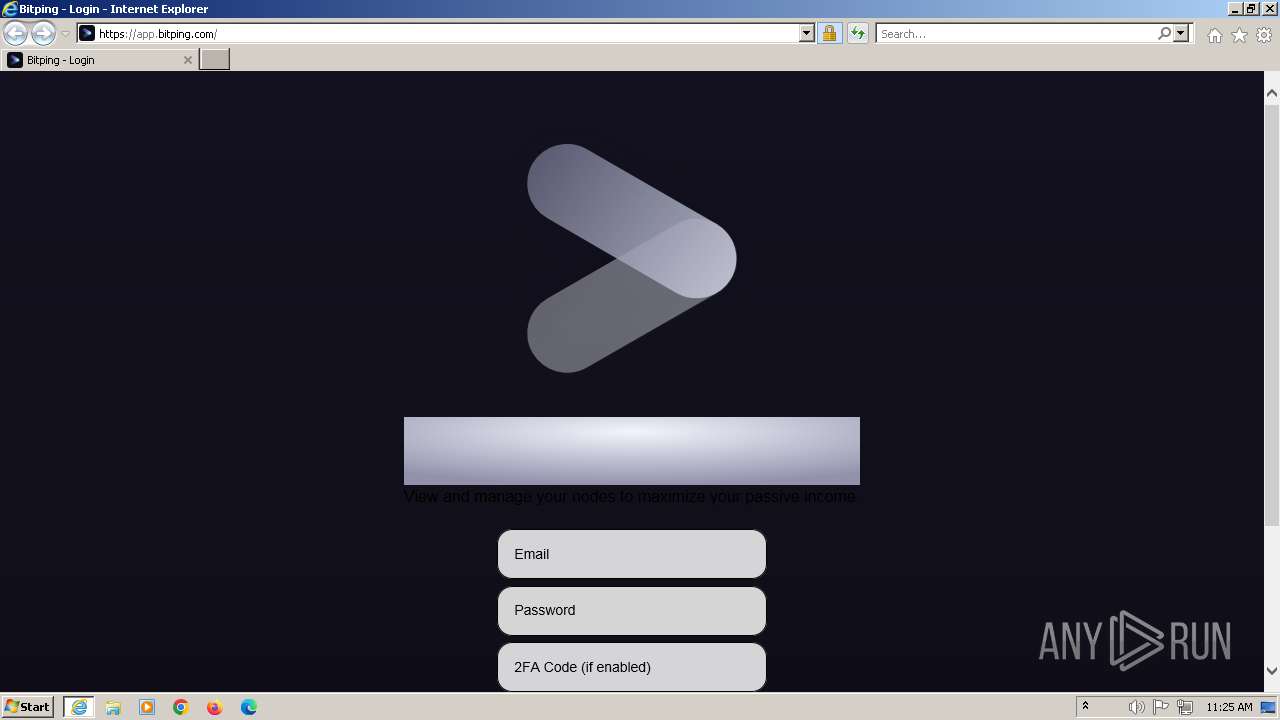The image size is (1280, 720).
Task: Click the Password input field
Action: tap(632, 610)
